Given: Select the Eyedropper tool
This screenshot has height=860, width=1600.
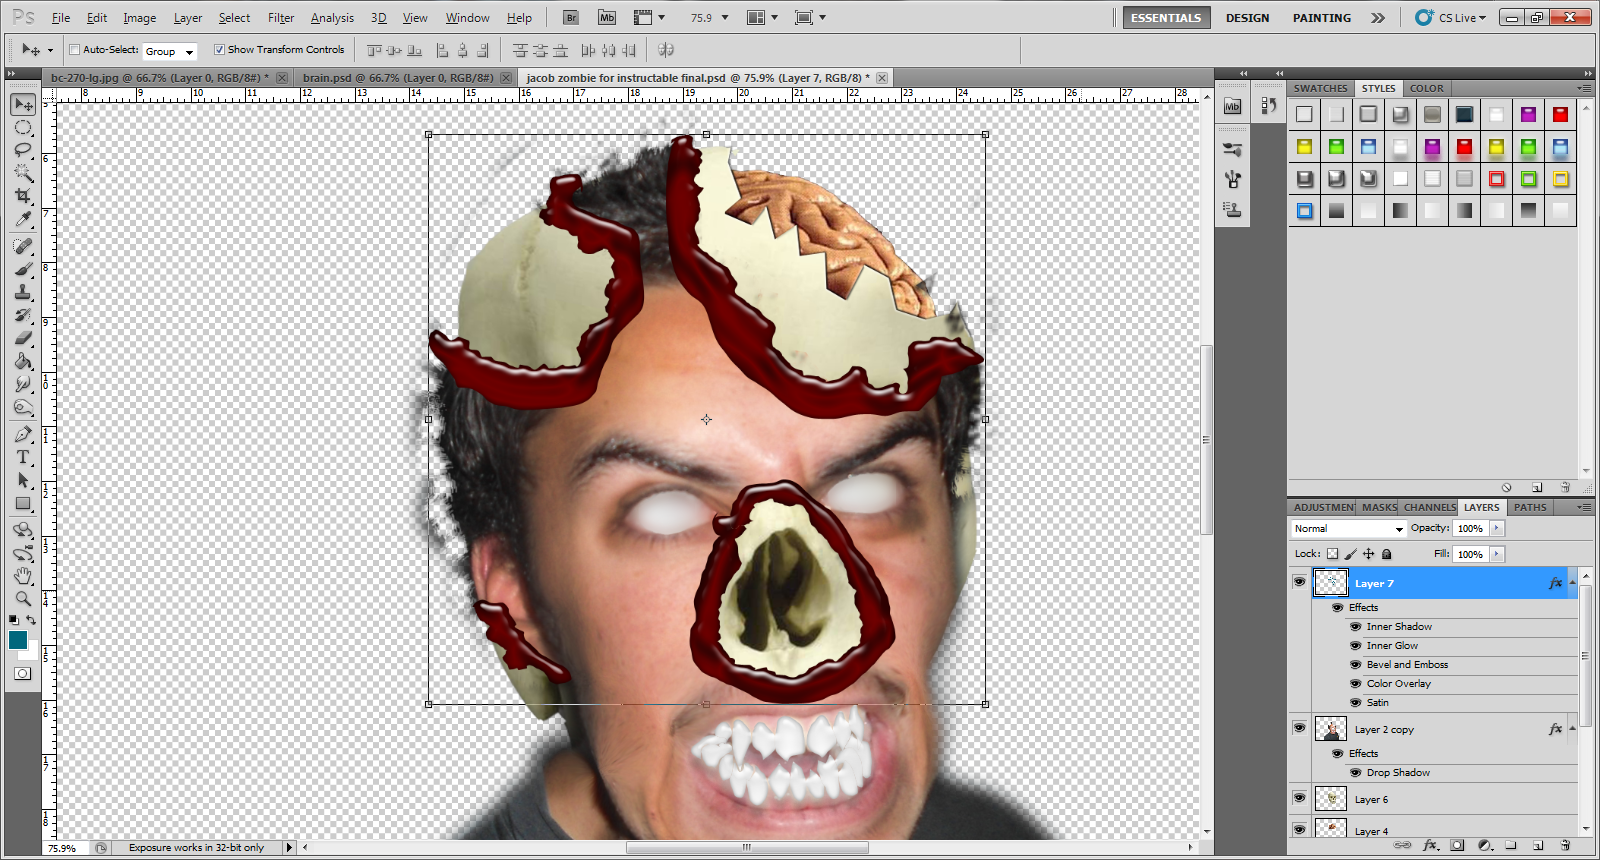Looking at the screenshot, I should [23, 219].
